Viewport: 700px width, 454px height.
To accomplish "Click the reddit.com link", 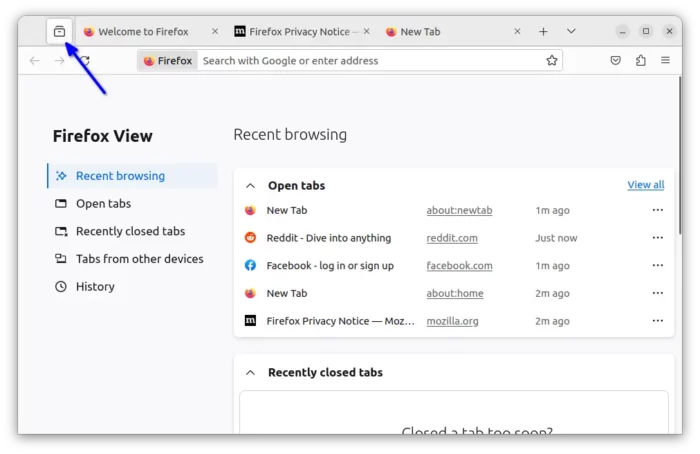I will pos(452,238).
